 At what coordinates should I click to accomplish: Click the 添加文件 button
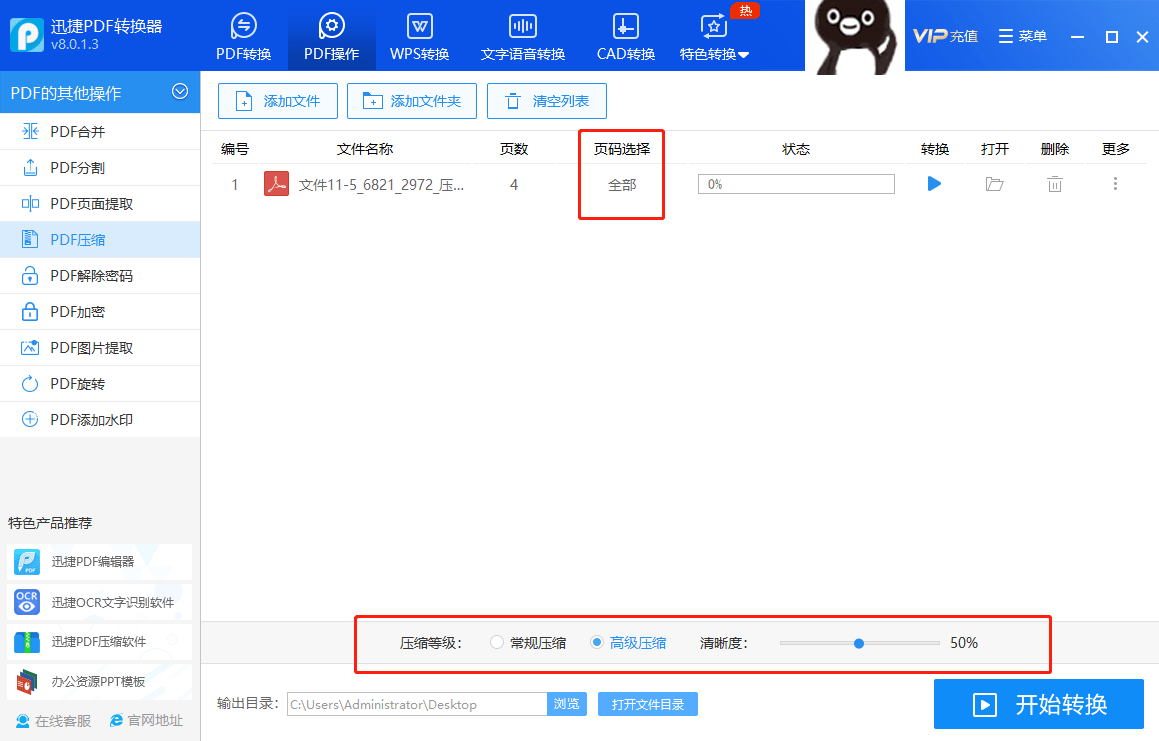click(278, 101)
